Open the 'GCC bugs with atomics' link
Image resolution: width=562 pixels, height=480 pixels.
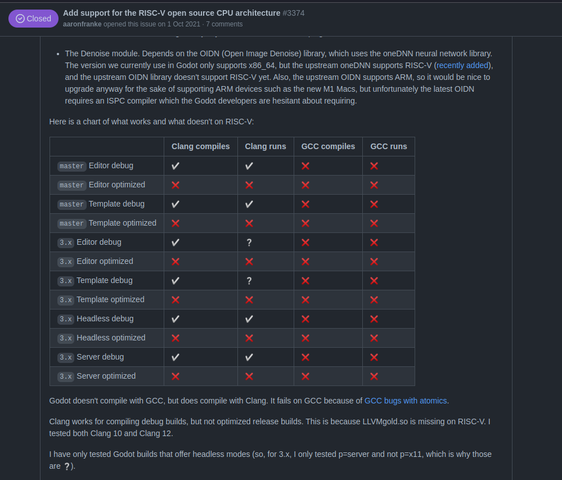point(405,401)
